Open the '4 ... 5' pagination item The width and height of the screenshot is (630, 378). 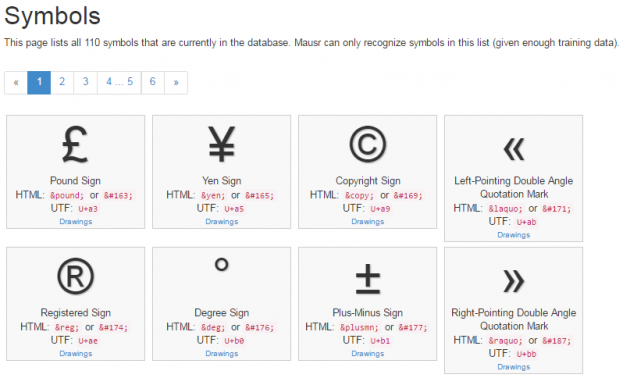pos(119,82)
